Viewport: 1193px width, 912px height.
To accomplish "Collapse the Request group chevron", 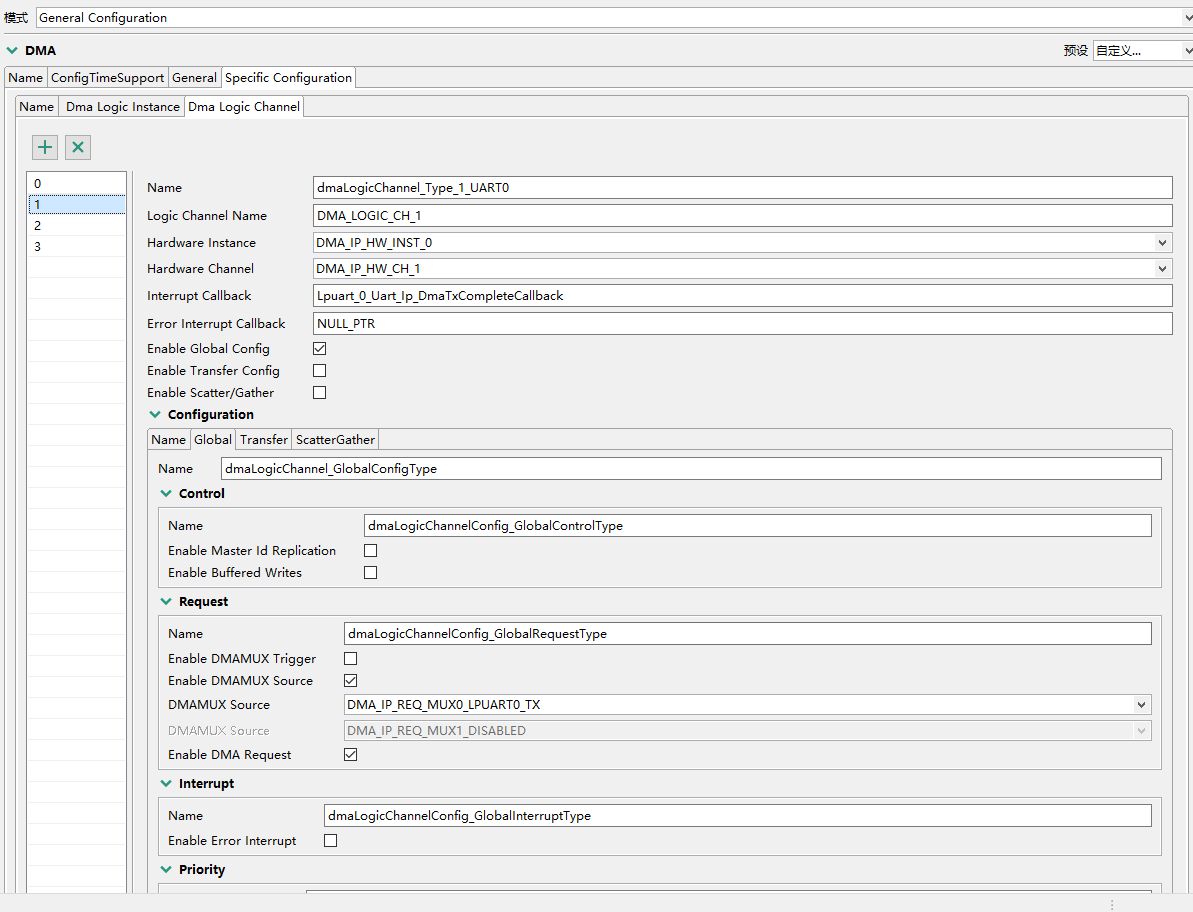I will (166, 602).
